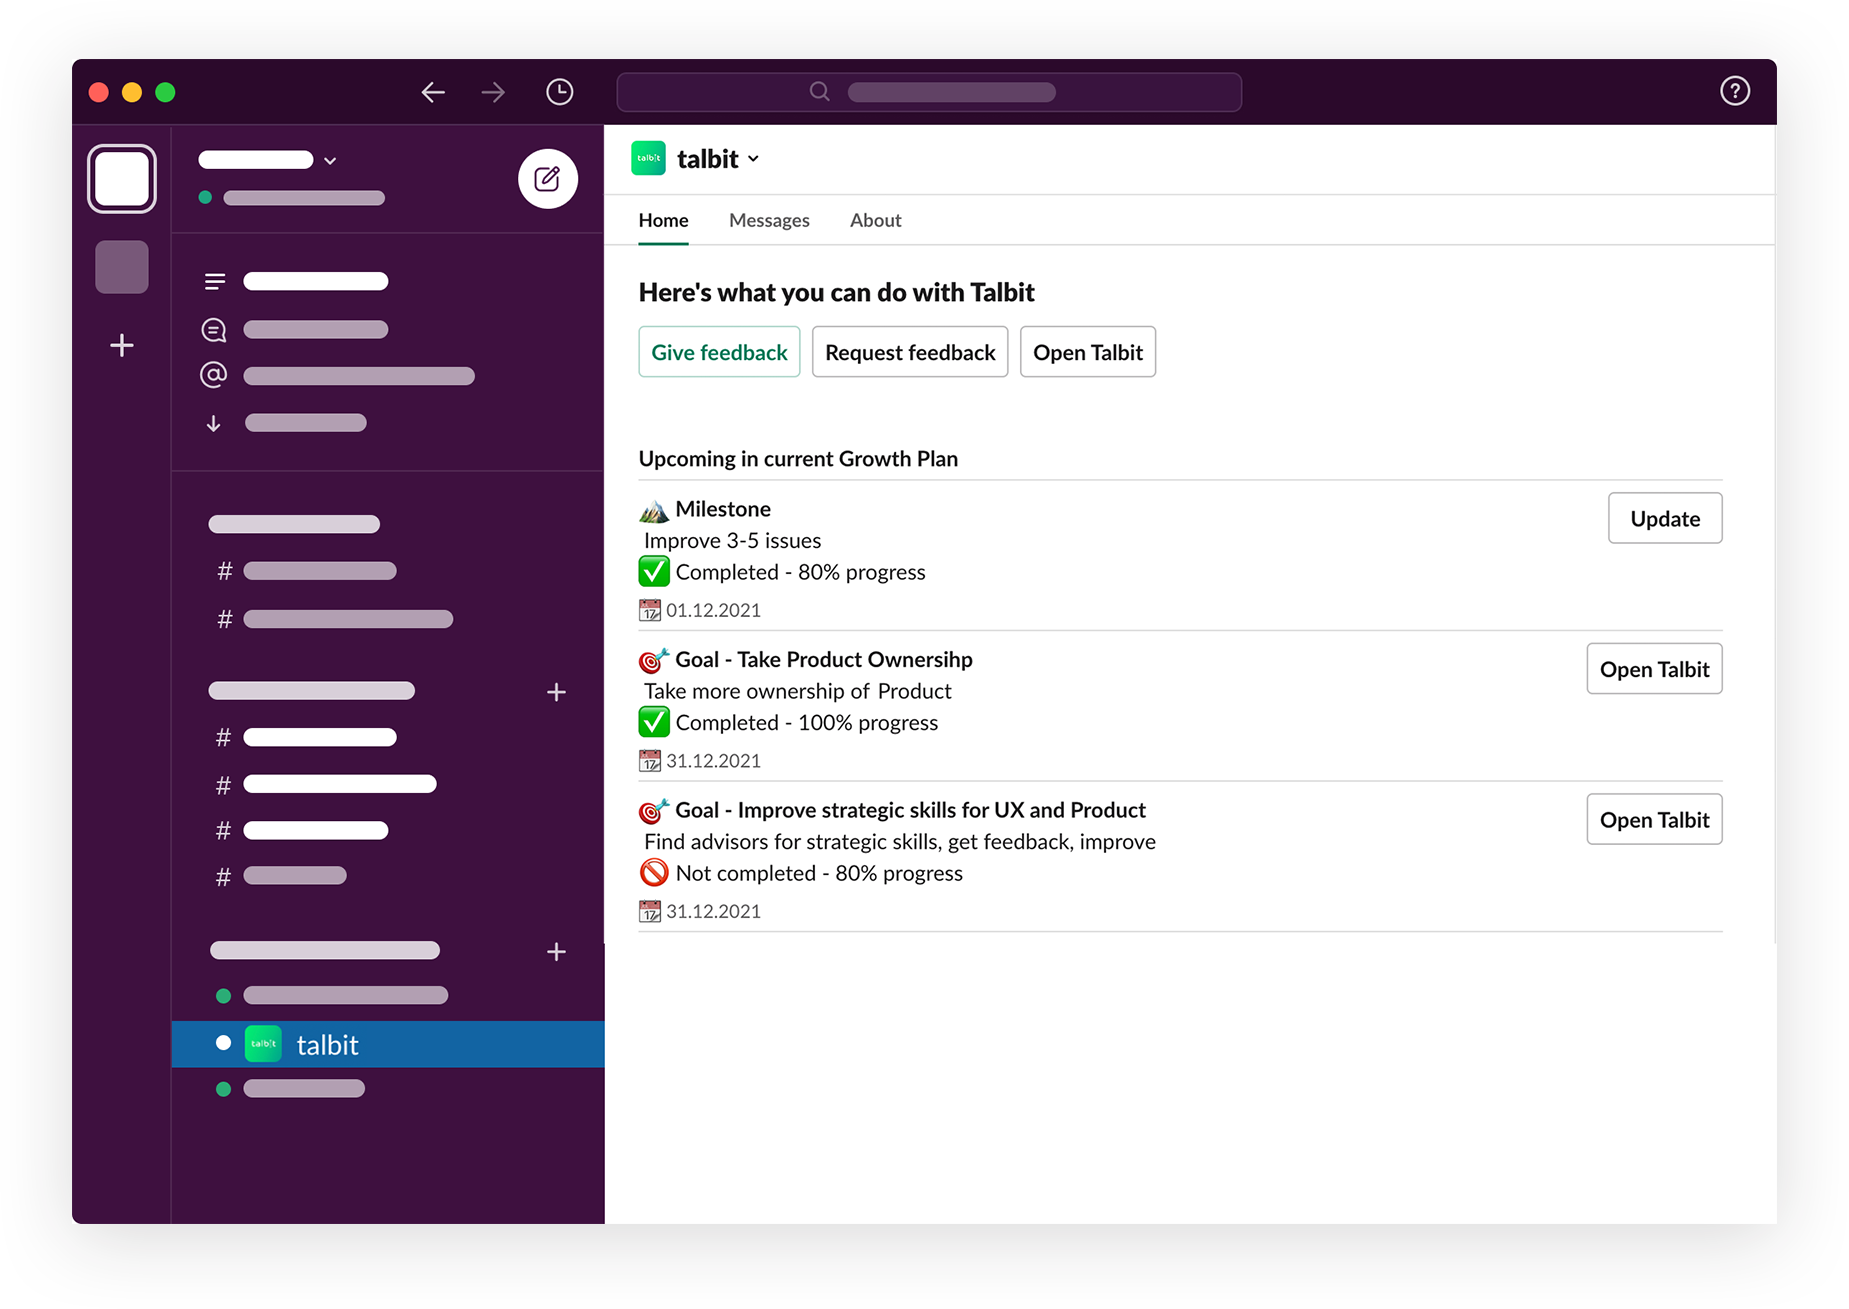Screen dimensions: 1849x1309
Task: Switch to the Home tab
Action: point(664,220)
